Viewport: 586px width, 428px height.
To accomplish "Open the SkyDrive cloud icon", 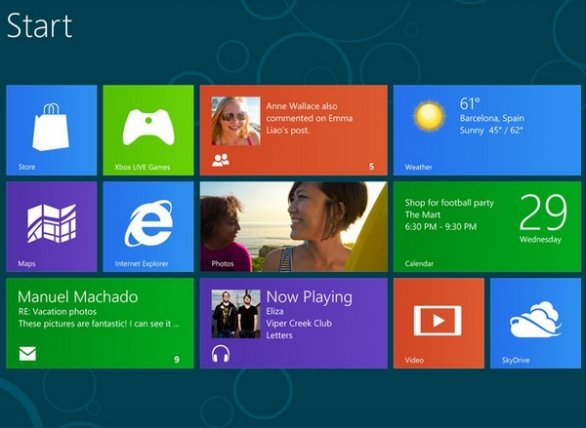I will (x=535, y=320).
